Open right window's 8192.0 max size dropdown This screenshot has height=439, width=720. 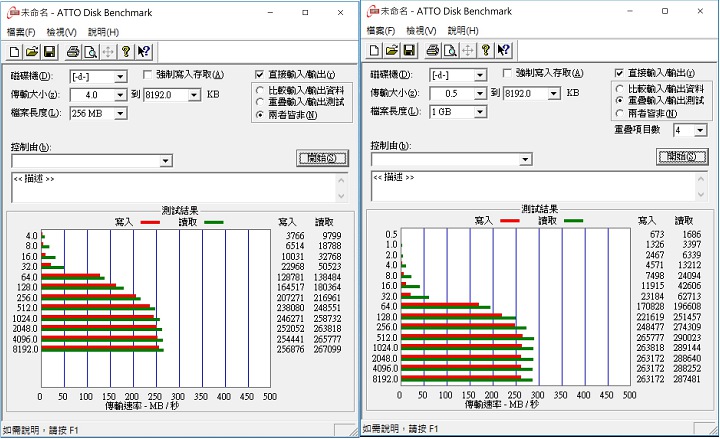[554, 94]
